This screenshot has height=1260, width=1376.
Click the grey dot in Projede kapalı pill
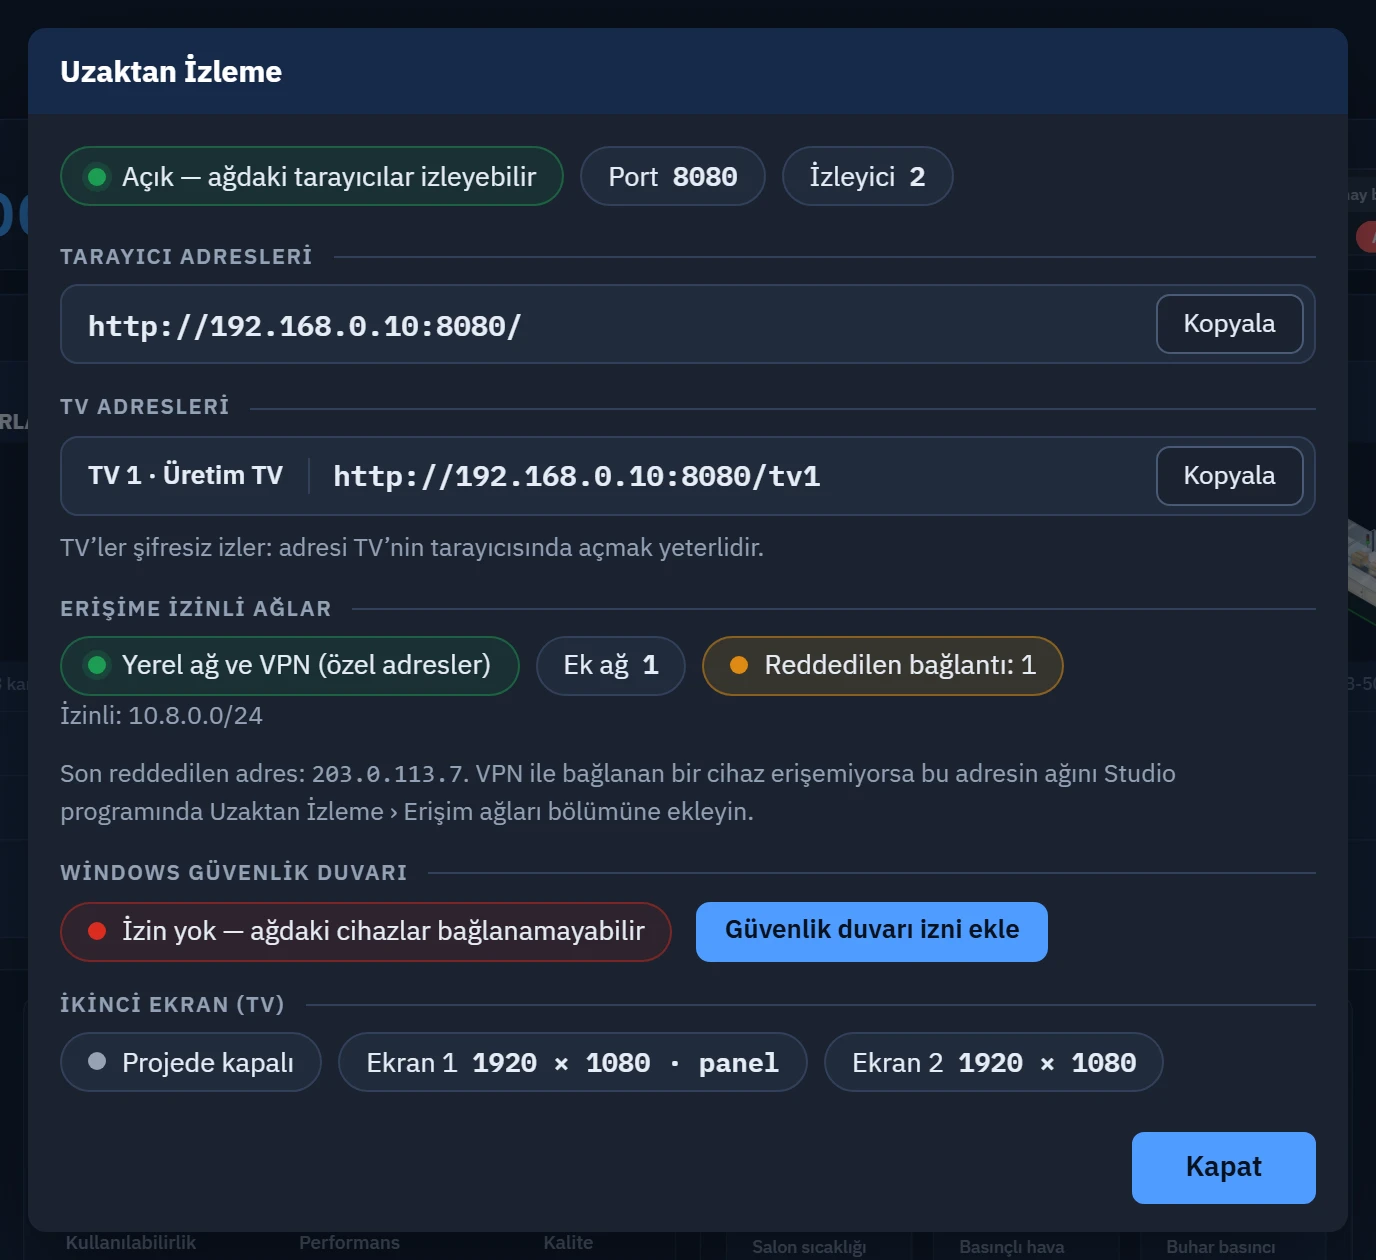[x=97, y=1061]
